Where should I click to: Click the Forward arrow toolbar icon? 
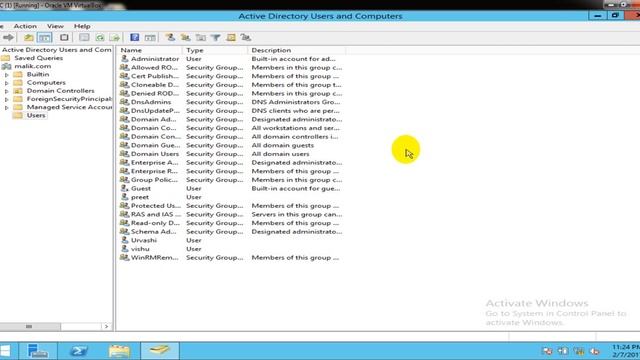pos(8,38)
